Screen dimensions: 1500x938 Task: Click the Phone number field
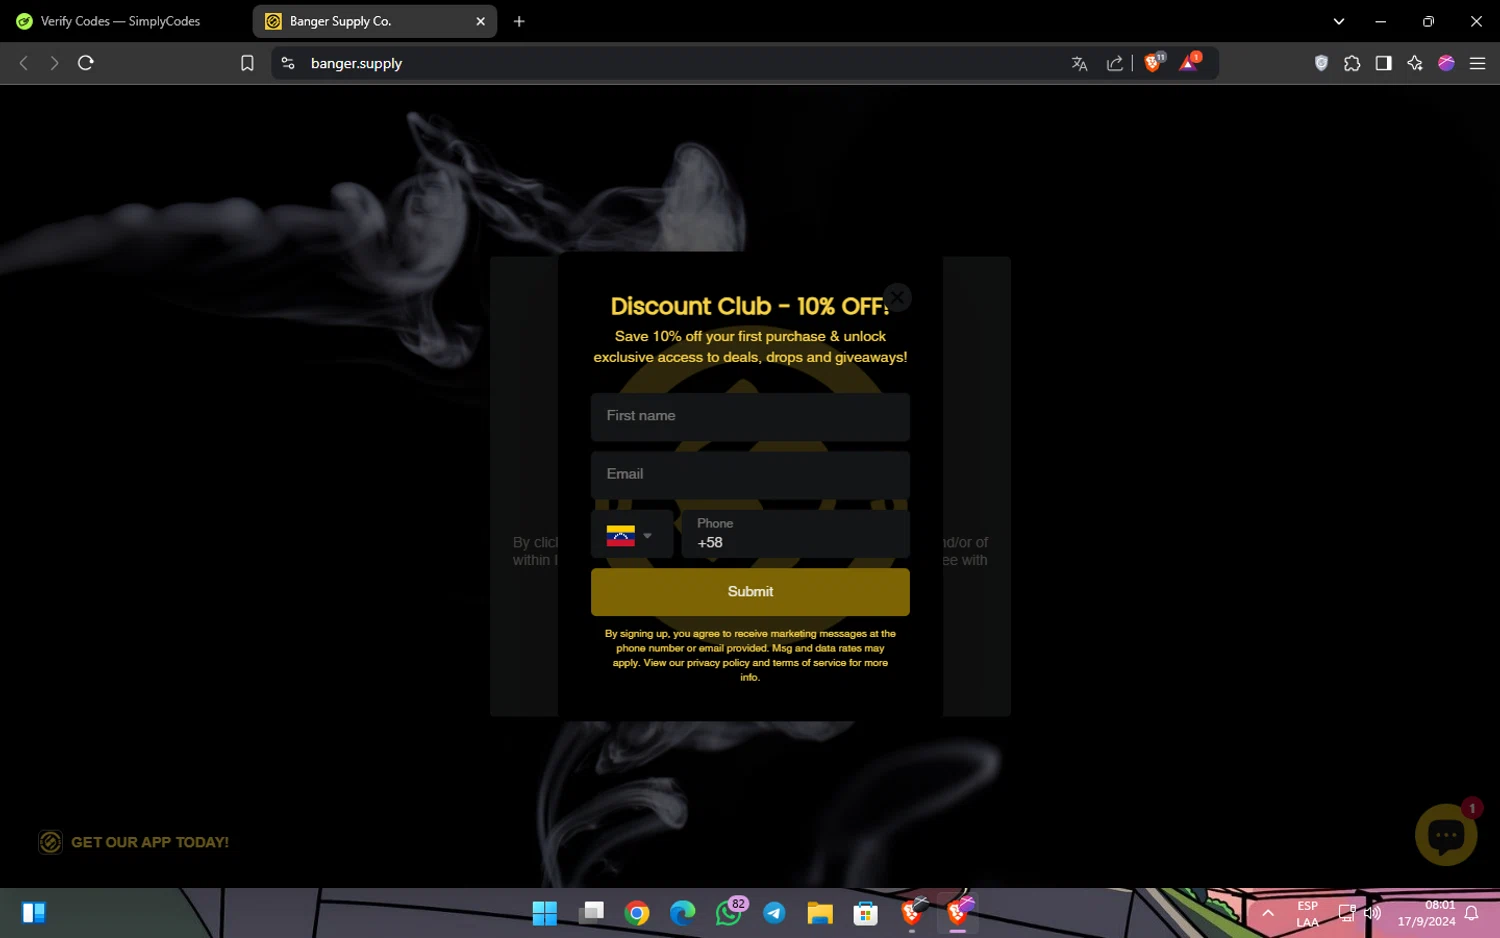pyautogui.click(x=795, y=534)
